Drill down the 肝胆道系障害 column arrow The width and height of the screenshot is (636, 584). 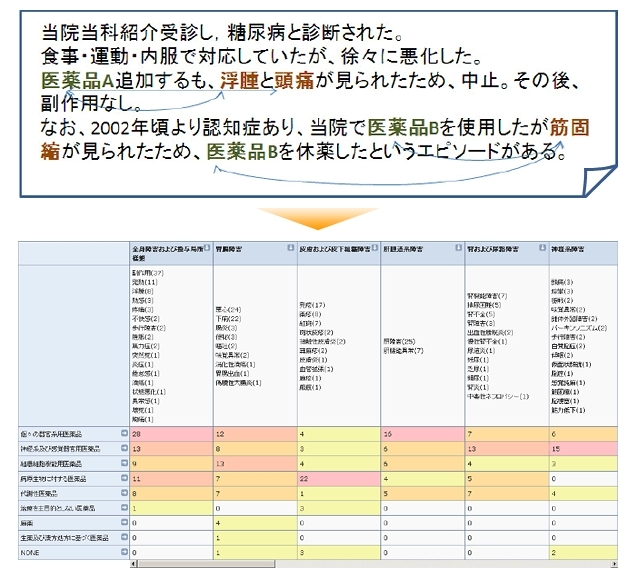(458, 247)
